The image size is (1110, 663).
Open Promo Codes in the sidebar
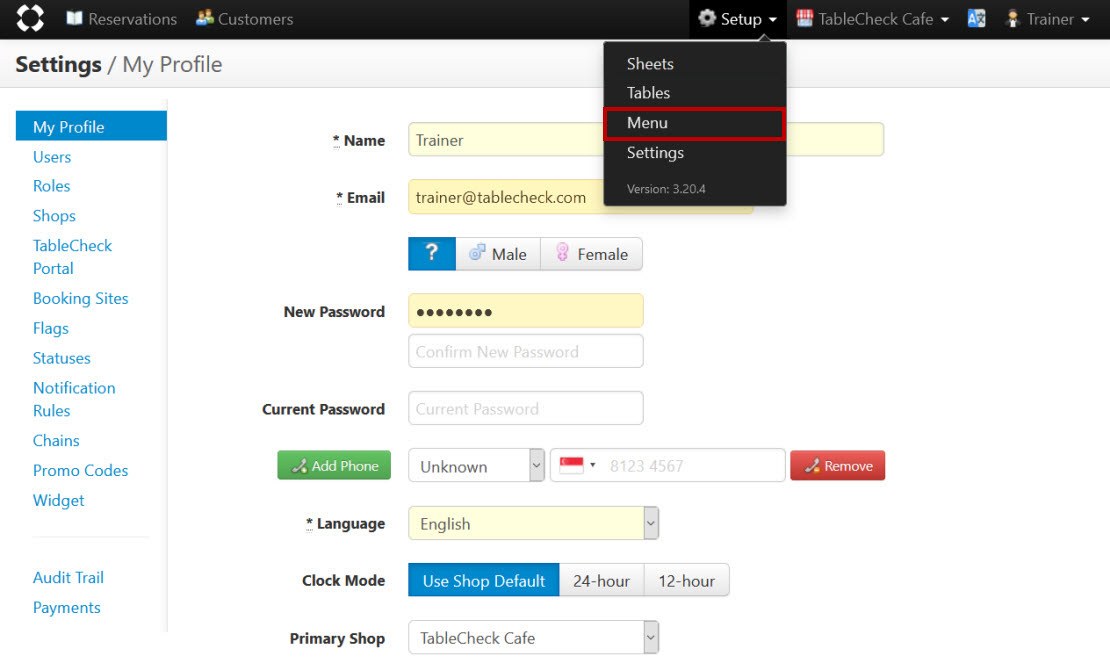pos(81,471)
